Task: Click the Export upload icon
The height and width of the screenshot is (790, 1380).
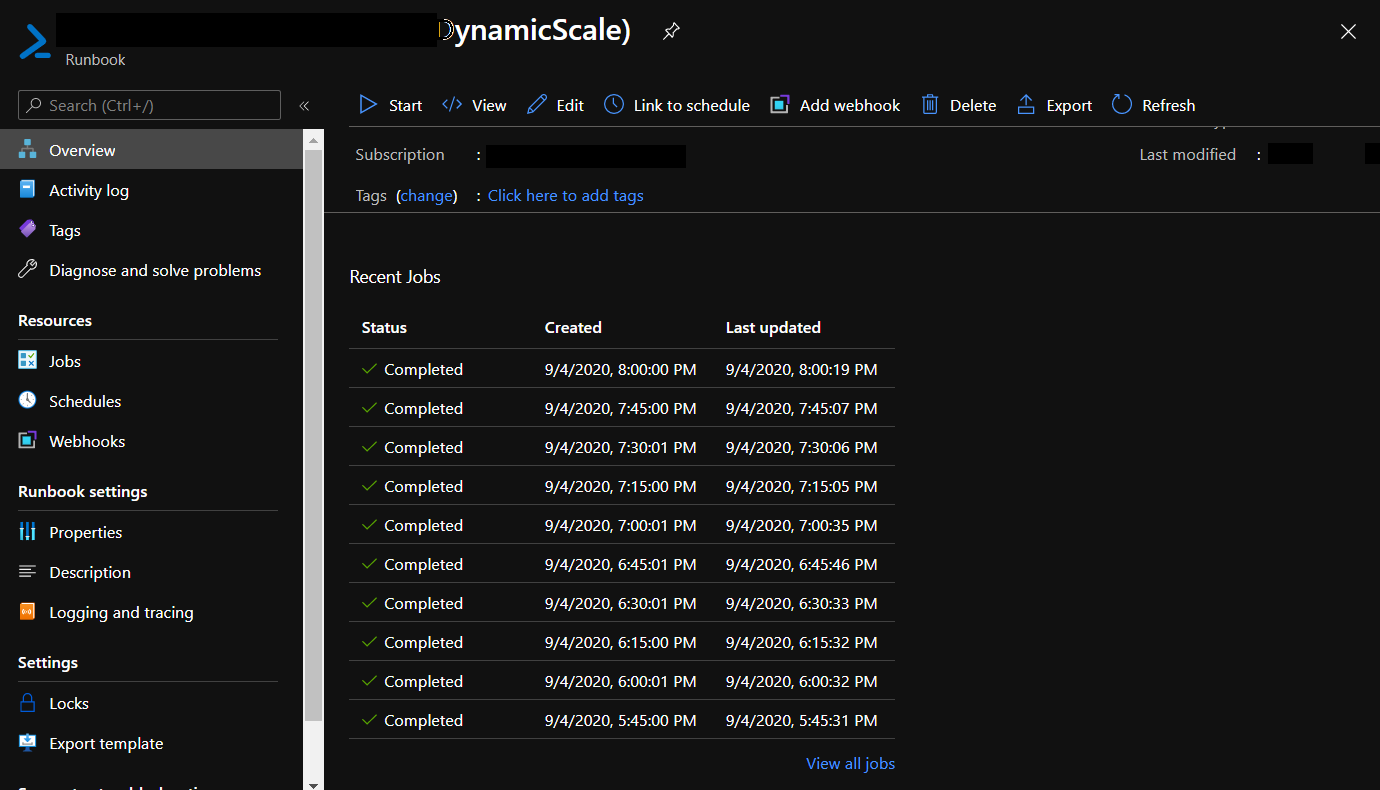Action: pos(1026,105)
